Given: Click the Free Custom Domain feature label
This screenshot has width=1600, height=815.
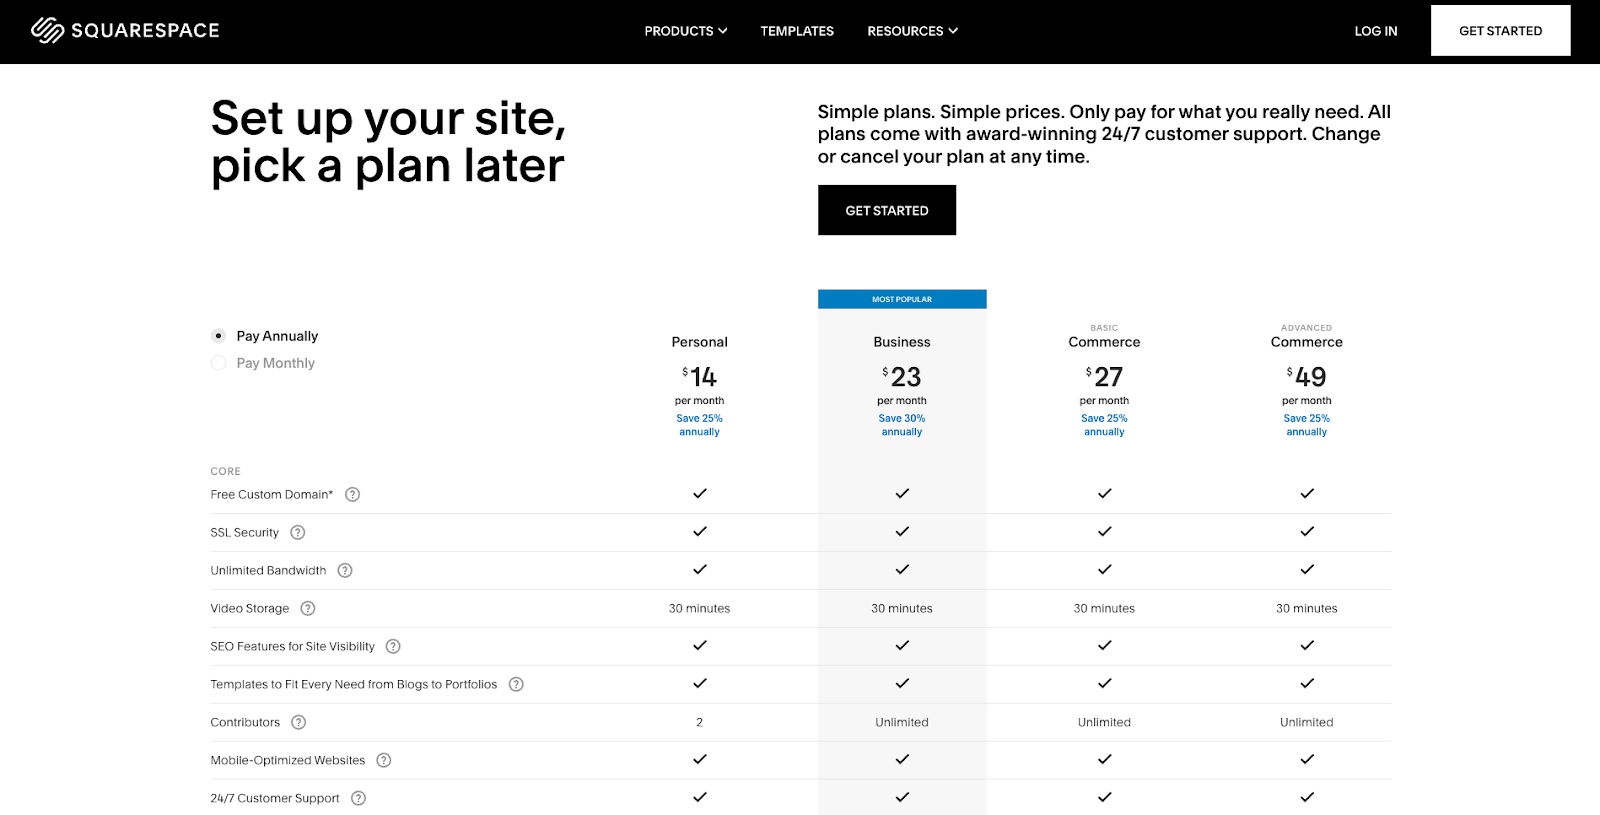Looking at the screenshot, I should click(x=272, y=494).
